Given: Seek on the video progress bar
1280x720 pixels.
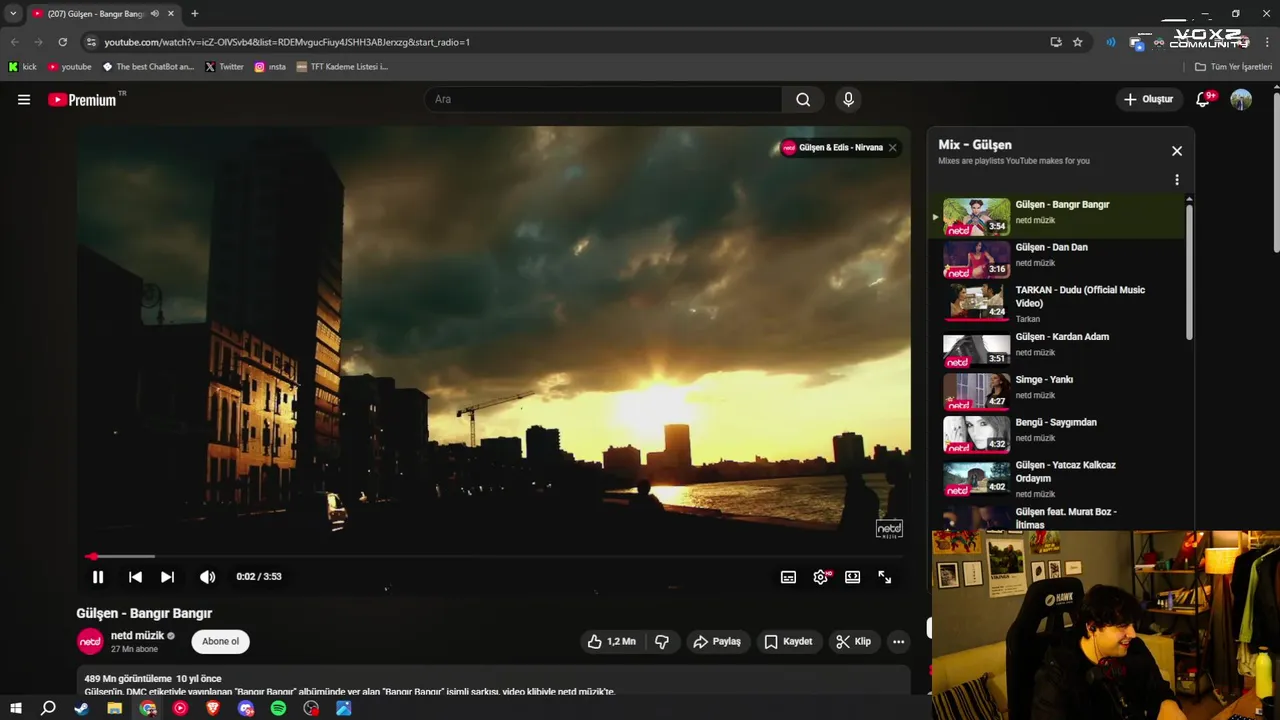Looking at the screenshot, I should click(494, 556).
